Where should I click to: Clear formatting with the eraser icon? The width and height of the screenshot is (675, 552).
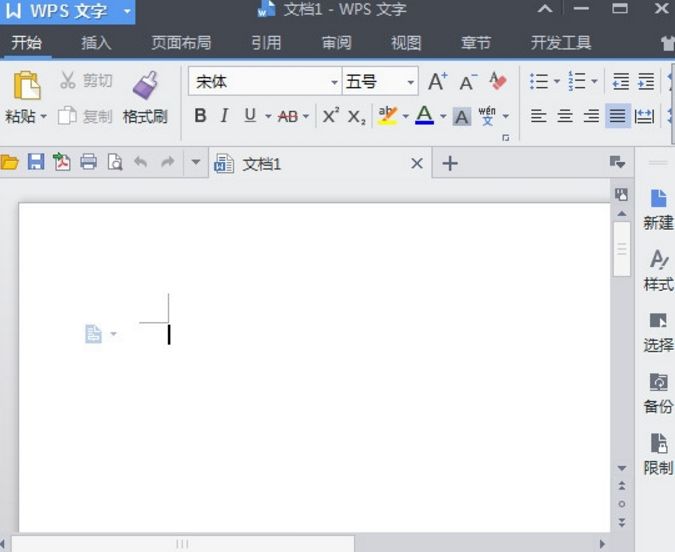tap(498, 81)
